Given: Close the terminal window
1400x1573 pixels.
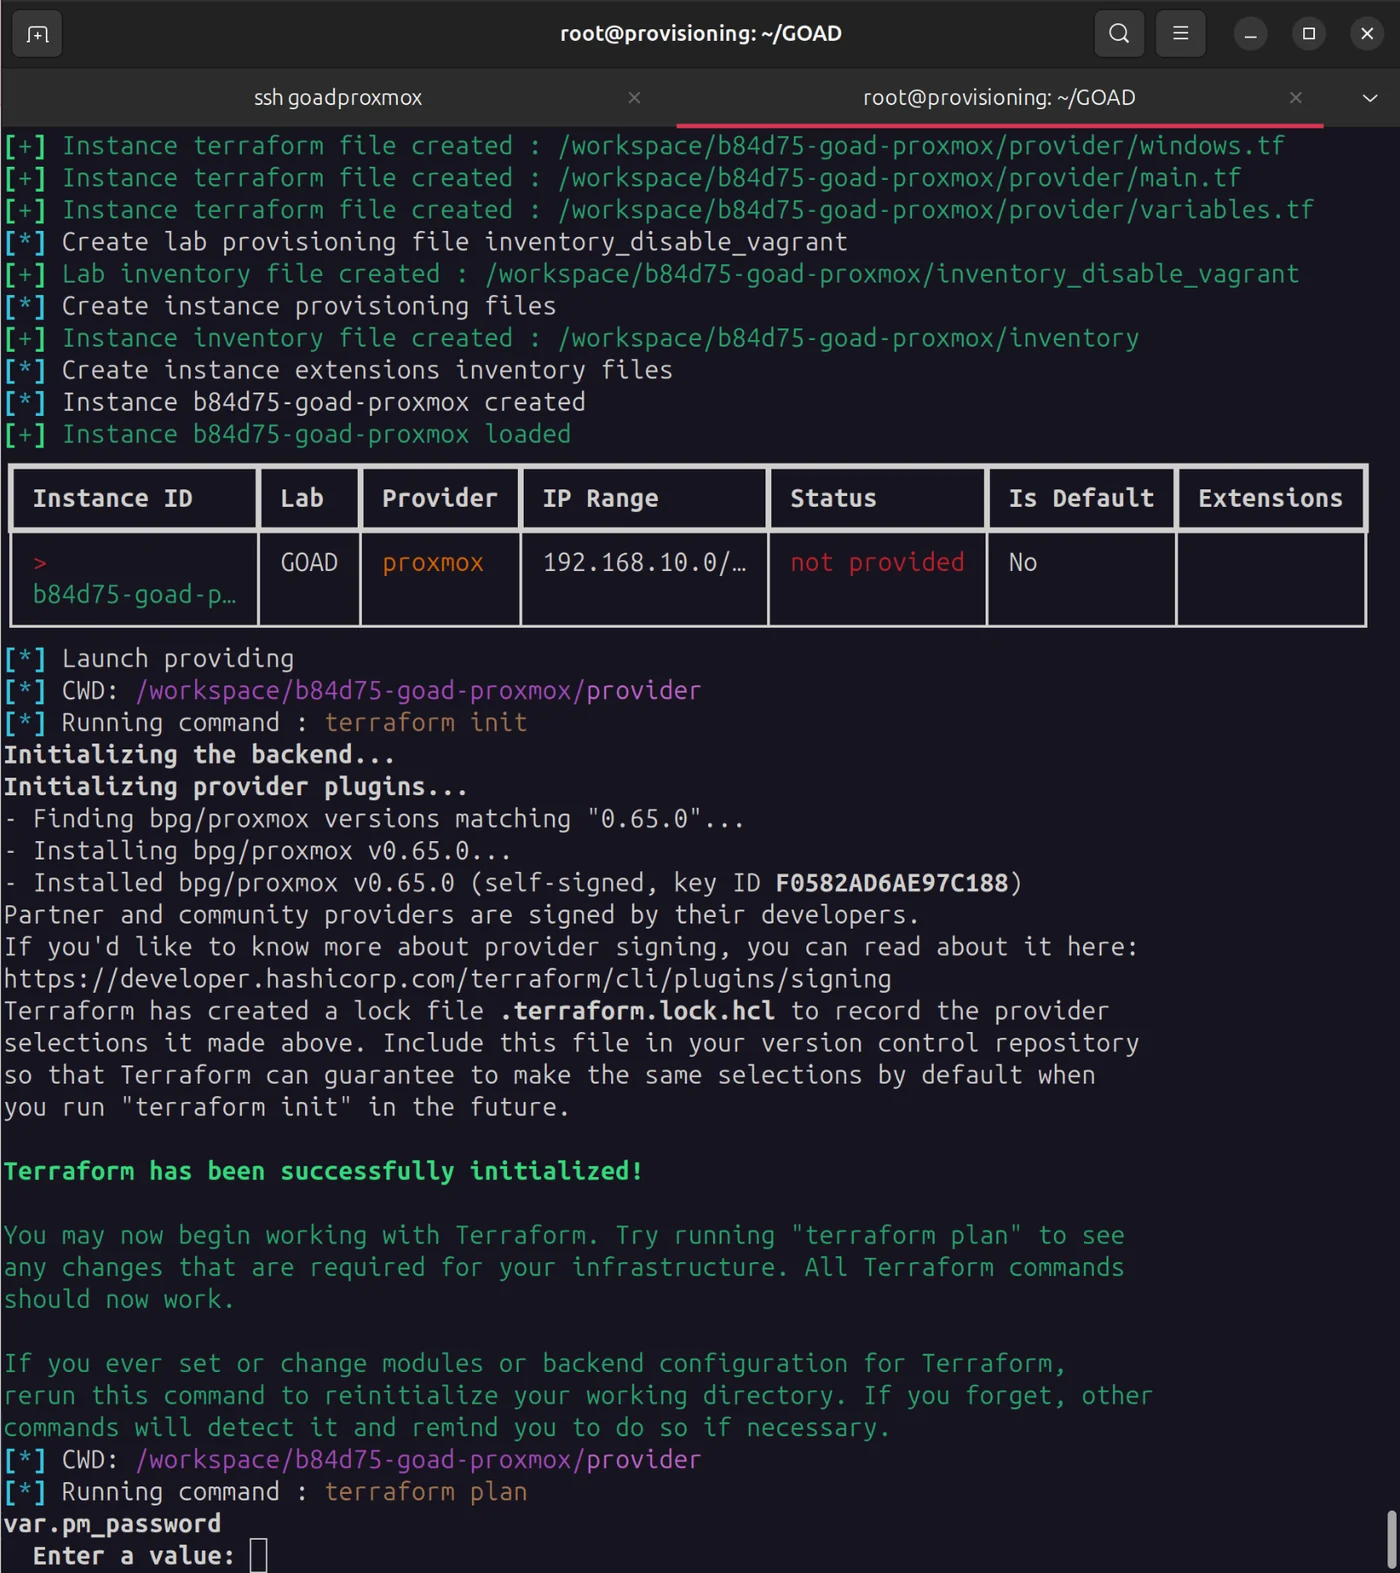Looking at the screenshot, I should 1367,34.
